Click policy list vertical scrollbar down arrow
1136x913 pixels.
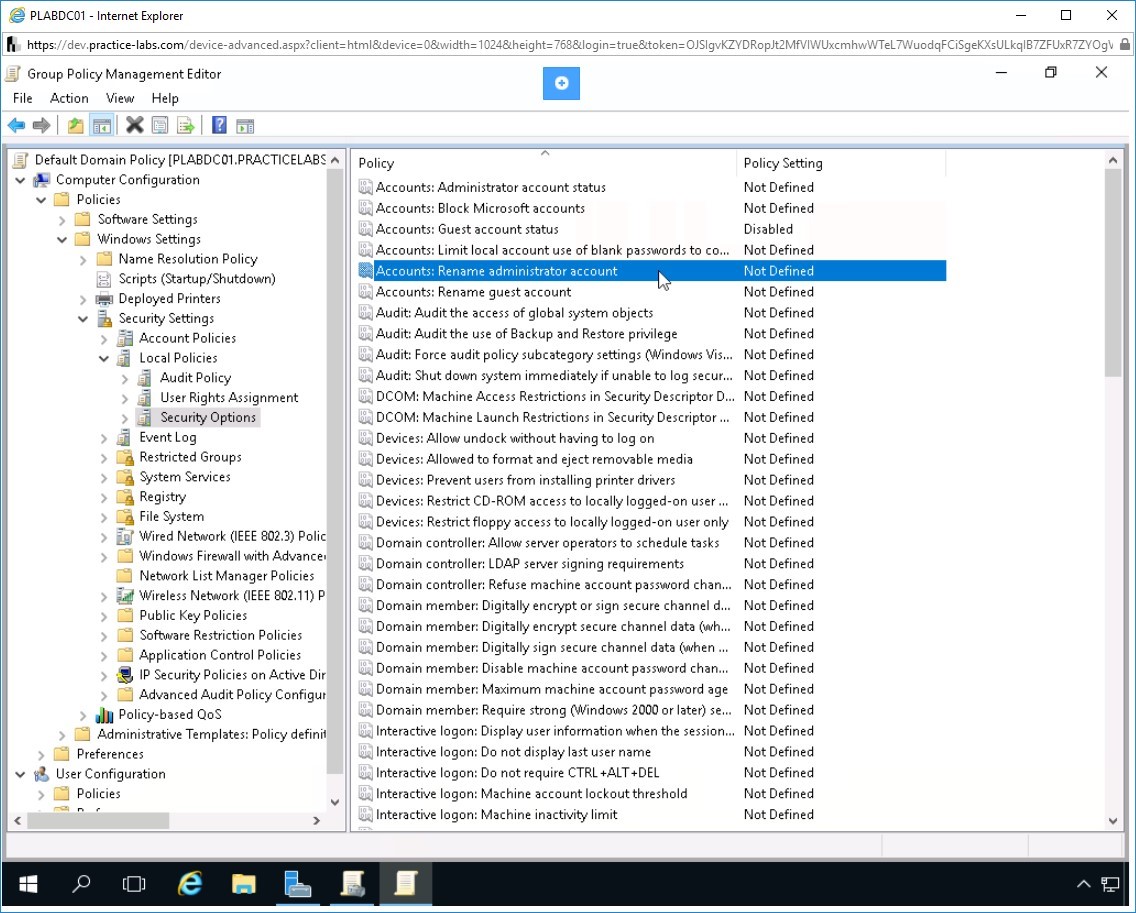pos(1113,821)
